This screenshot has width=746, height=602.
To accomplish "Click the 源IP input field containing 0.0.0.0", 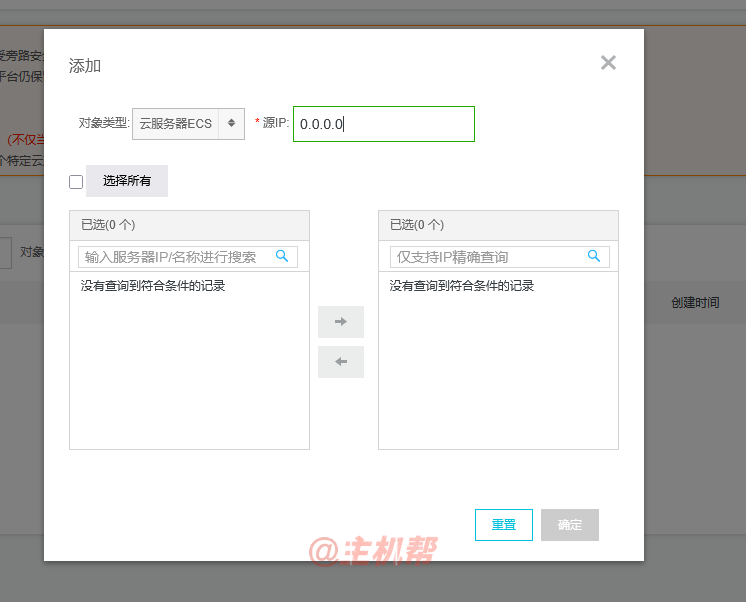I will tap(384, 124).
